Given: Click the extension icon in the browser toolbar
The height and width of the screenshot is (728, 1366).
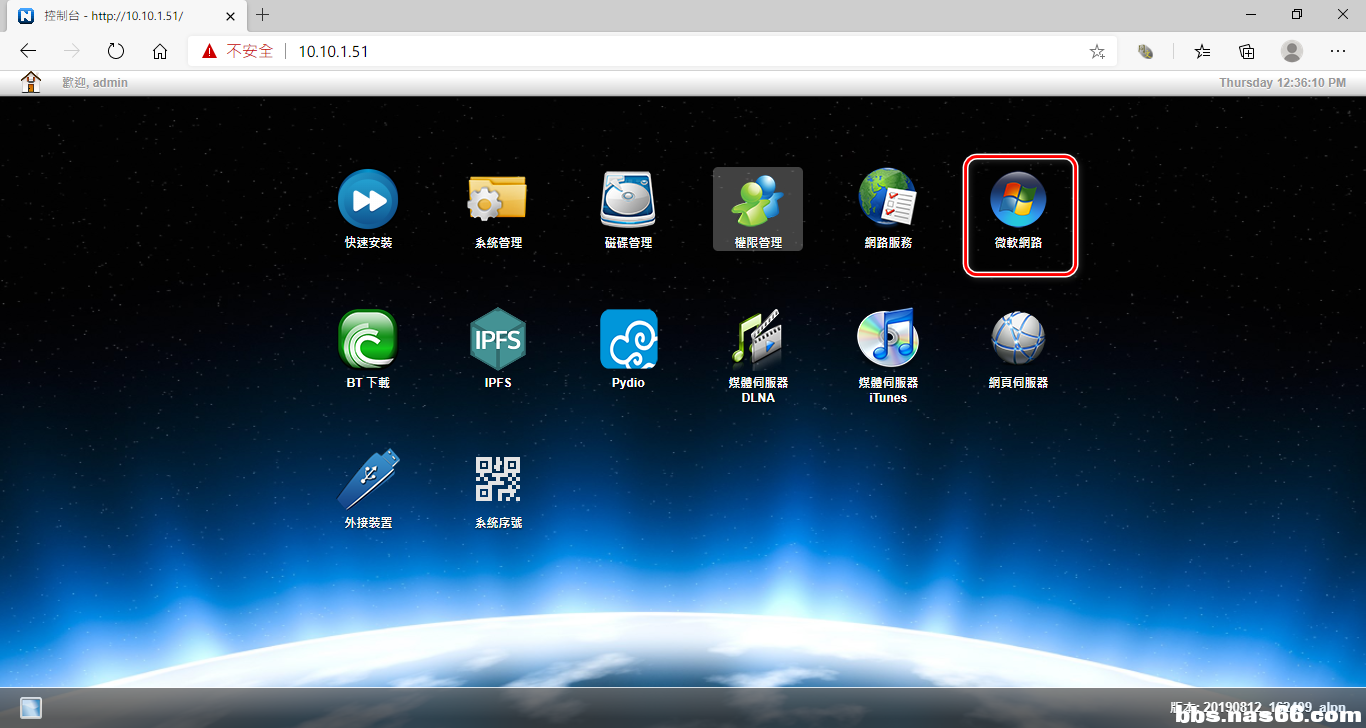Looking at the screenshot, I should click(x=1147, y=51).
